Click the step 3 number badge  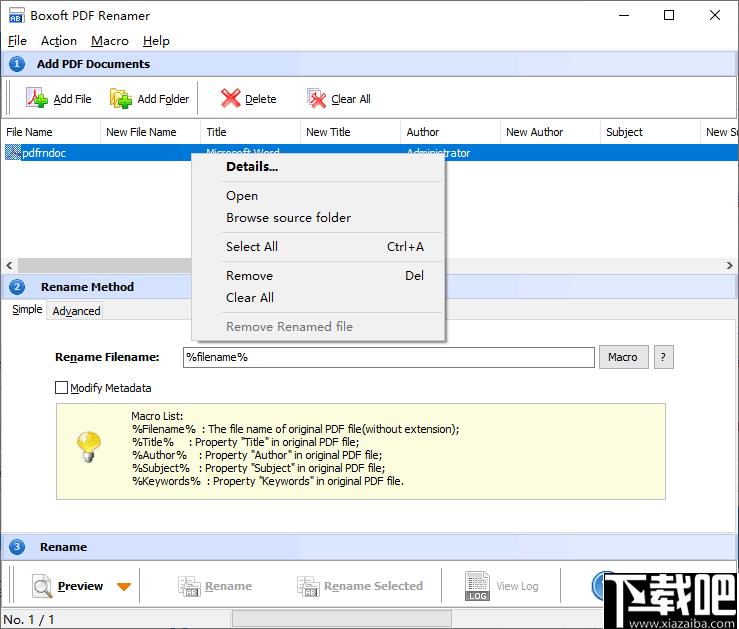[x=17, y=547]
